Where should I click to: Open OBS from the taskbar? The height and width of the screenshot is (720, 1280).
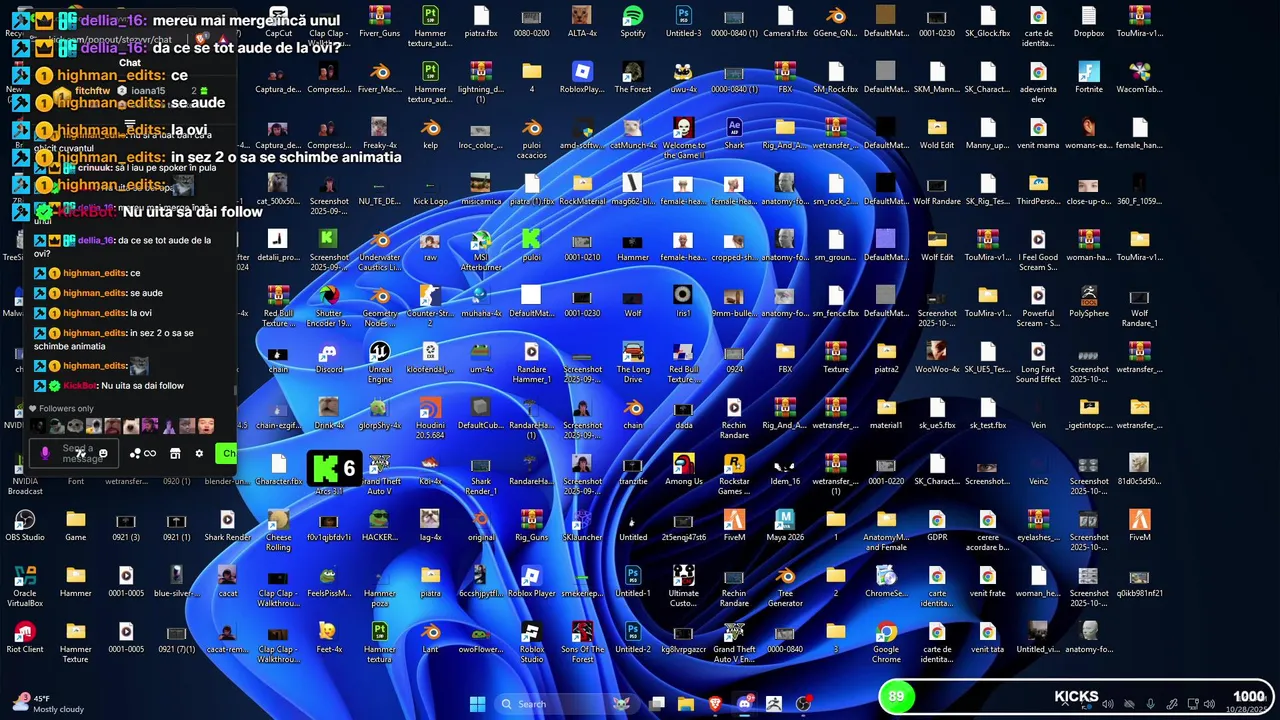pos(803,704)
